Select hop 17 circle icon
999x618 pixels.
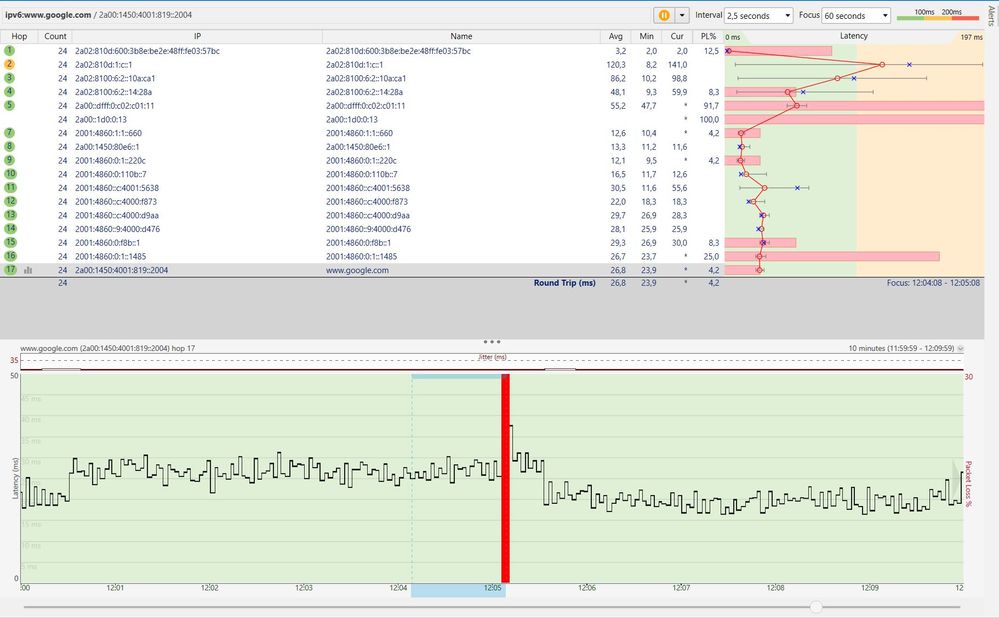tap(10, 269)
